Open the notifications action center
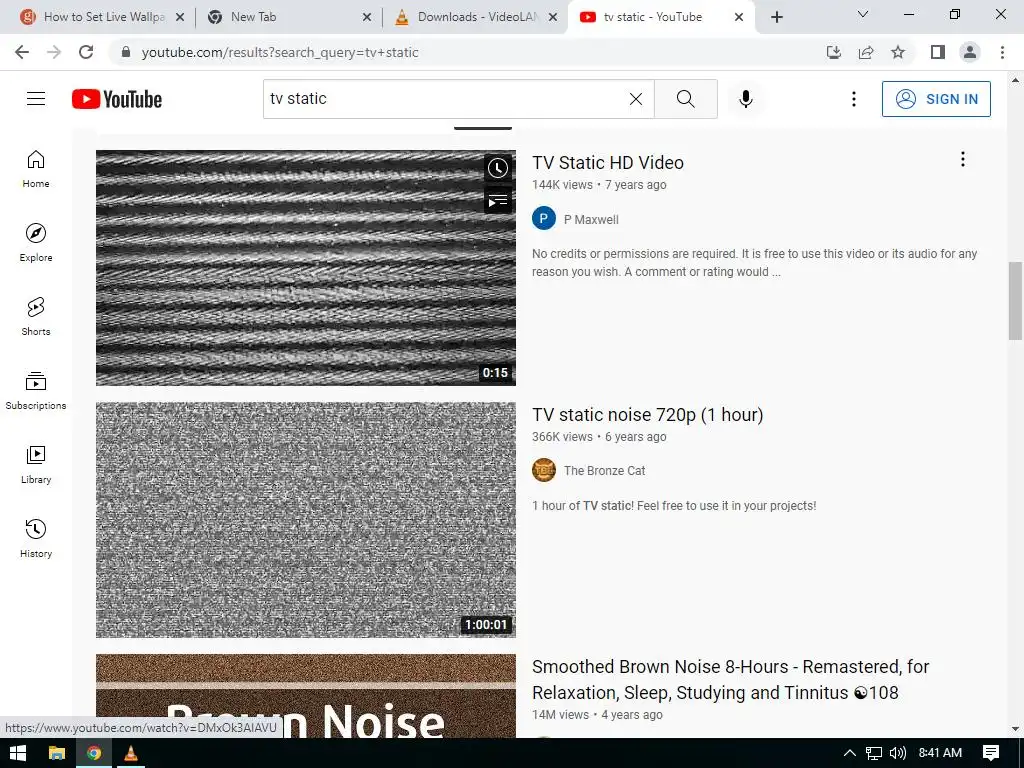This screenshot has width=1024, height=768. [x=991, y=753]
